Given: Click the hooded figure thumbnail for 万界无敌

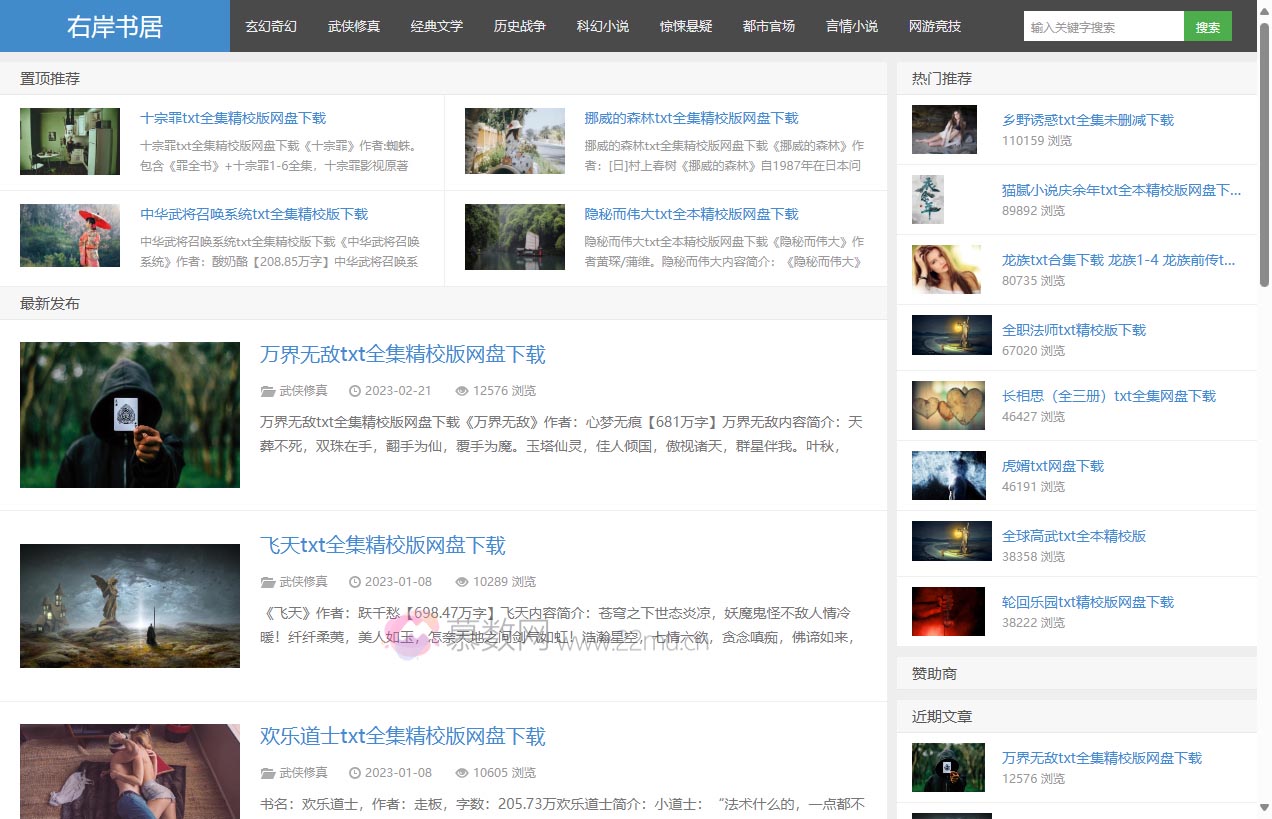Looking at the screenshot, I should [130, 415].
